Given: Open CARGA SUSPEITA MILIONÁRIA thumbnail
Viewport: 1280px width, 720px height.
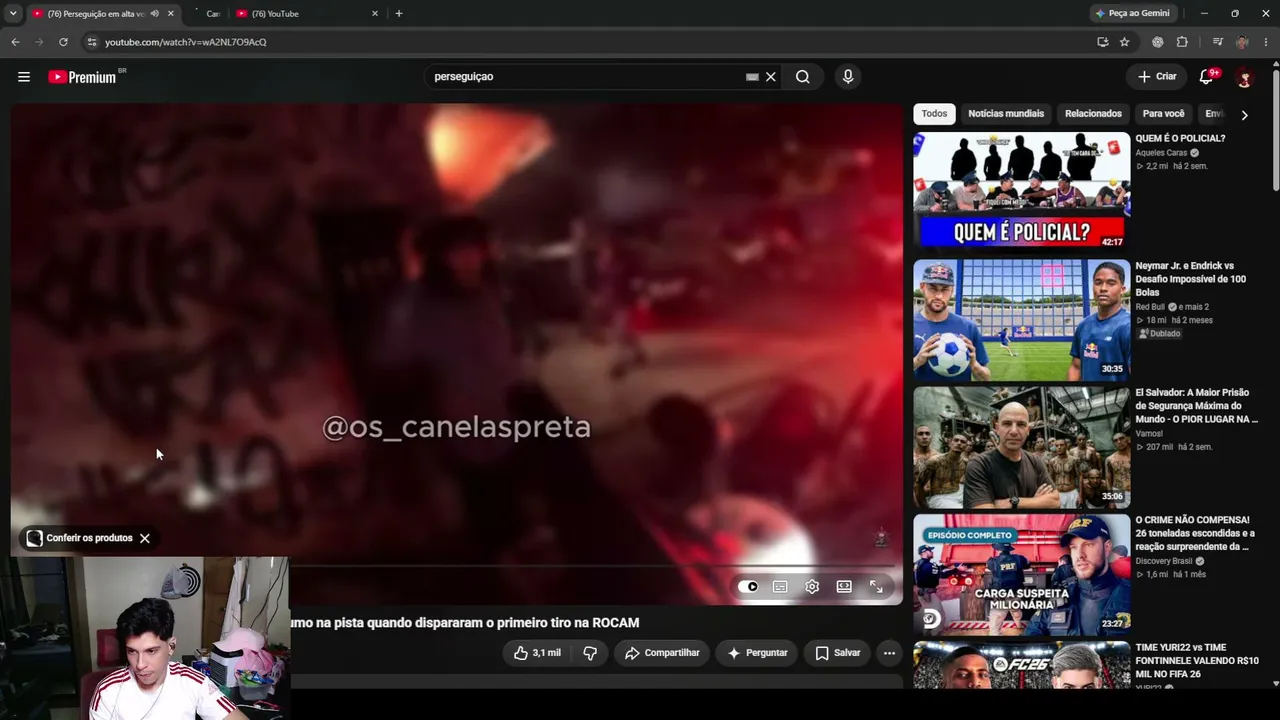Looking at the screenshot, I should [x=1021, y=574].
